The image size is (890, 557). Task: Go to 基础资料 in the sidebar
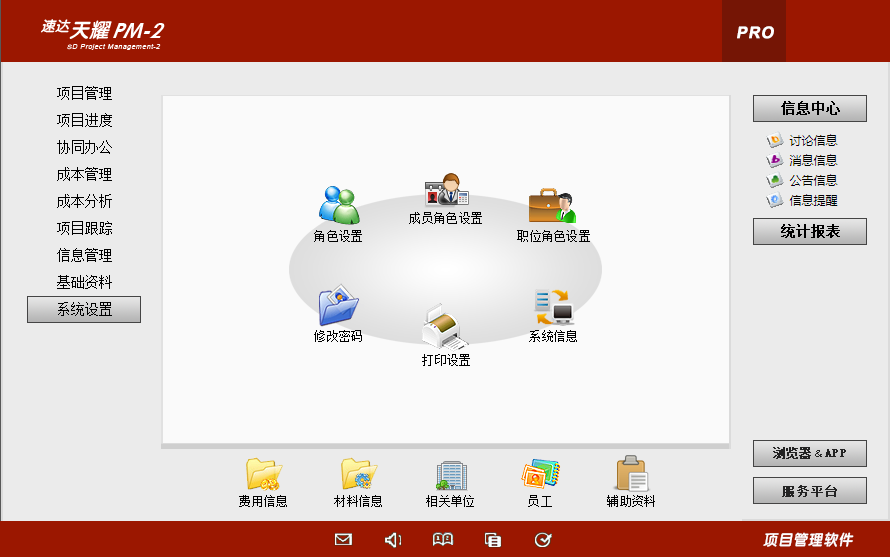(x=84, y=283)
